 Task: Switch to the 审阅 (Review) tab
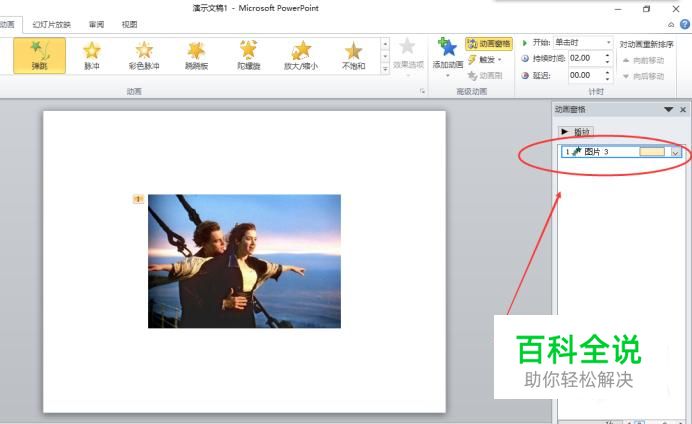[x=96, y=25]
